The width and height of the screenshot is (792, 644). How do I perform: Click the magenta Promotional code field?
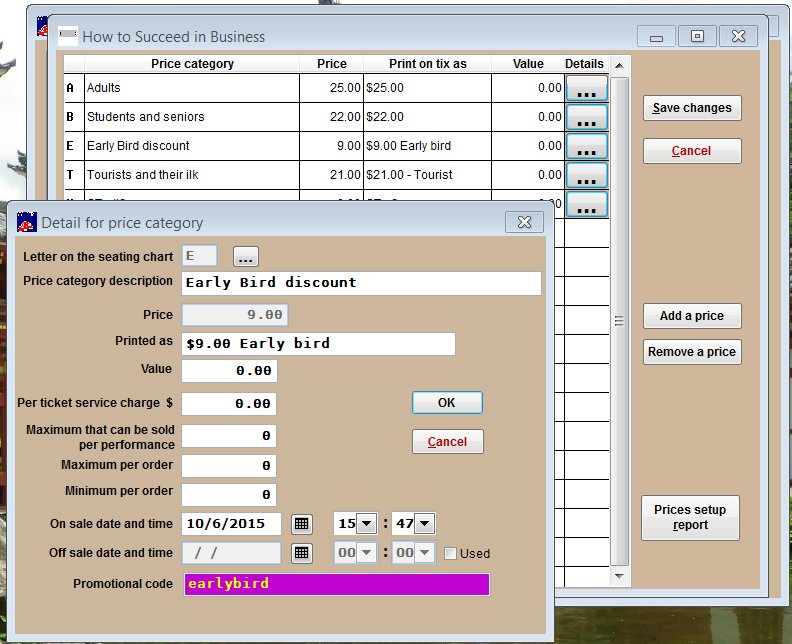(337, 584)
